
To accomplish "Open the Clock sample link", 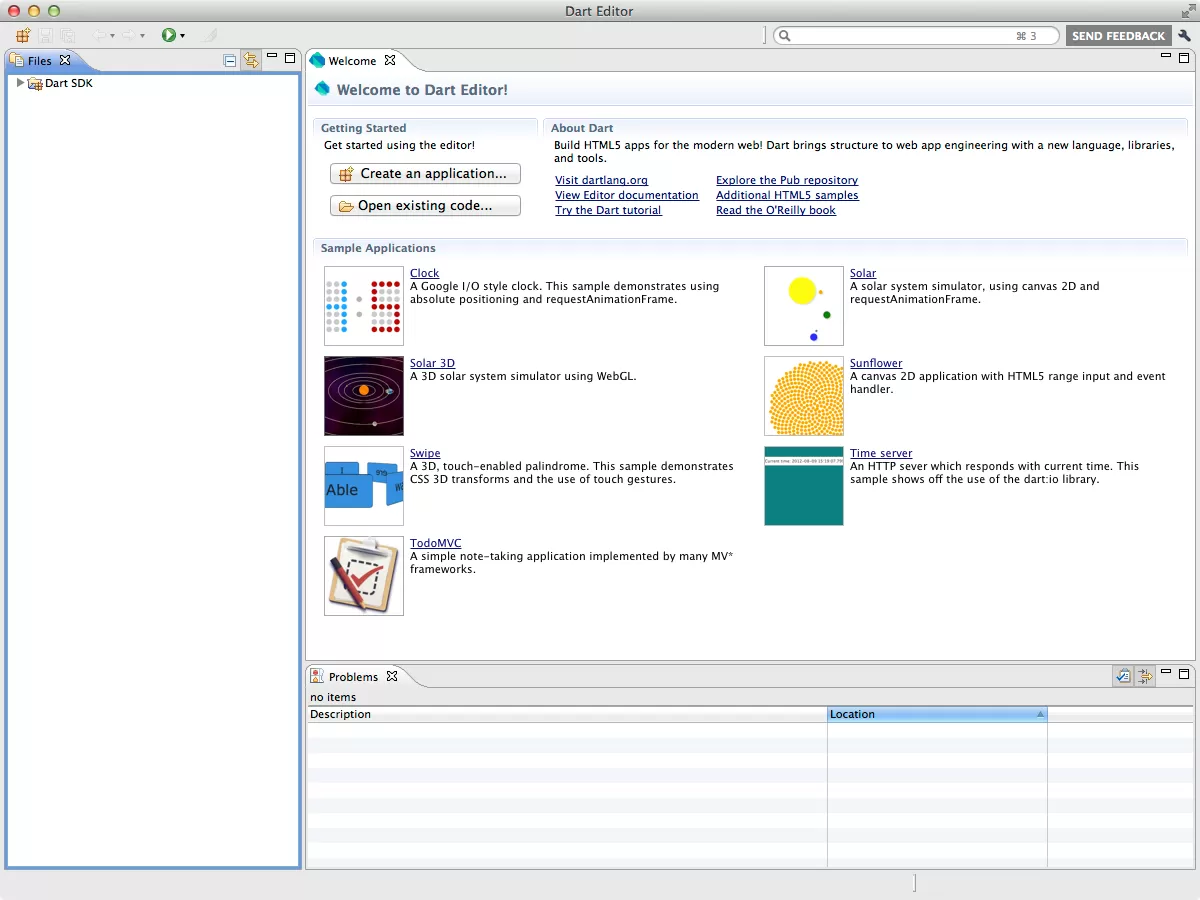I will tap(424, 273).
